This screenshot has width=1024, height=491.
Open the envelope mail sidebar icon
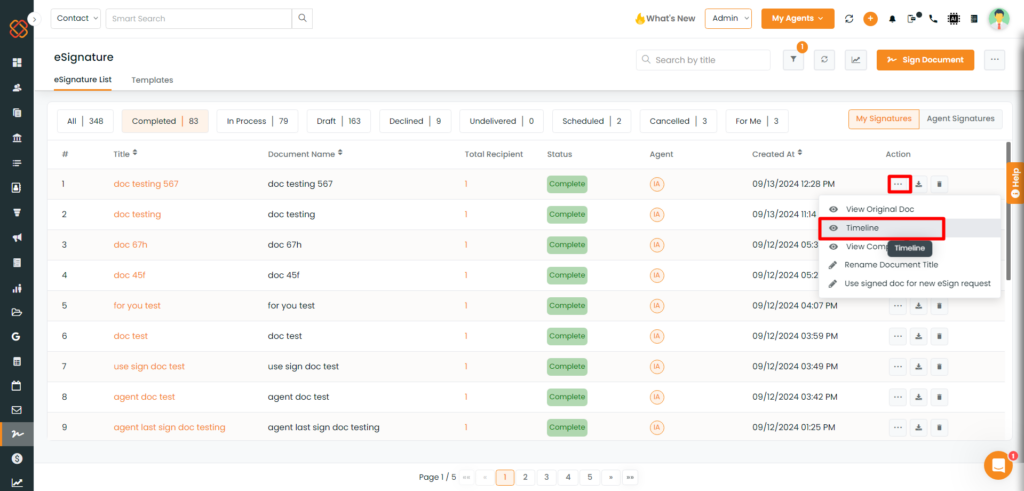(17, 411)
